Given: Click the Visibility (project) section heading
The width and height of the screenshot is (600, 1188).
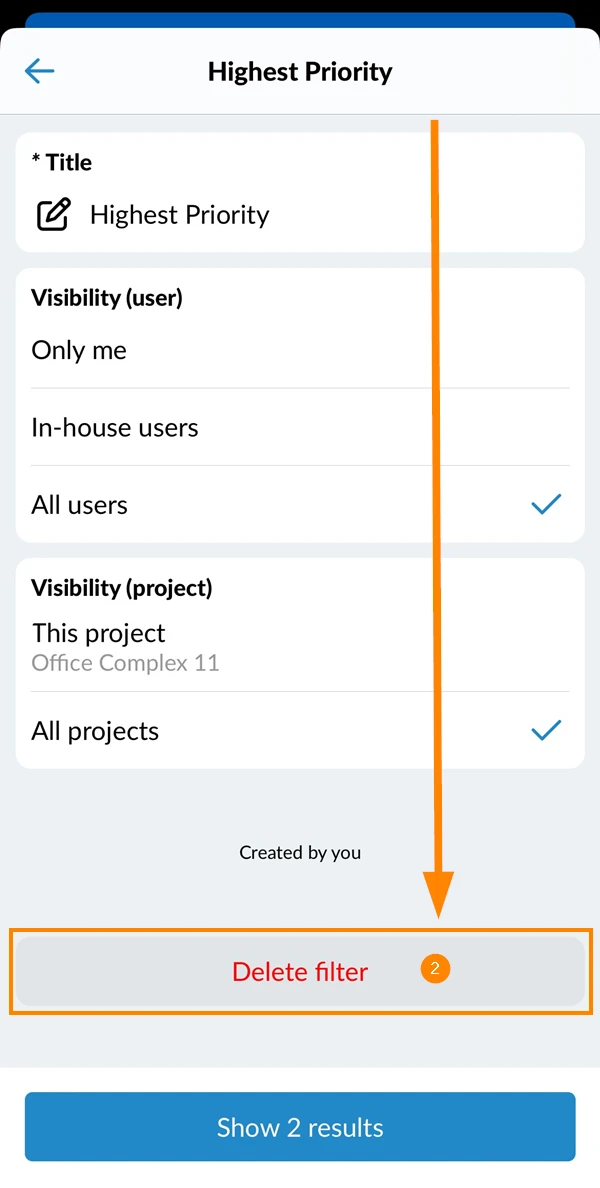Looking at the screenshot, I should (121, 588).
